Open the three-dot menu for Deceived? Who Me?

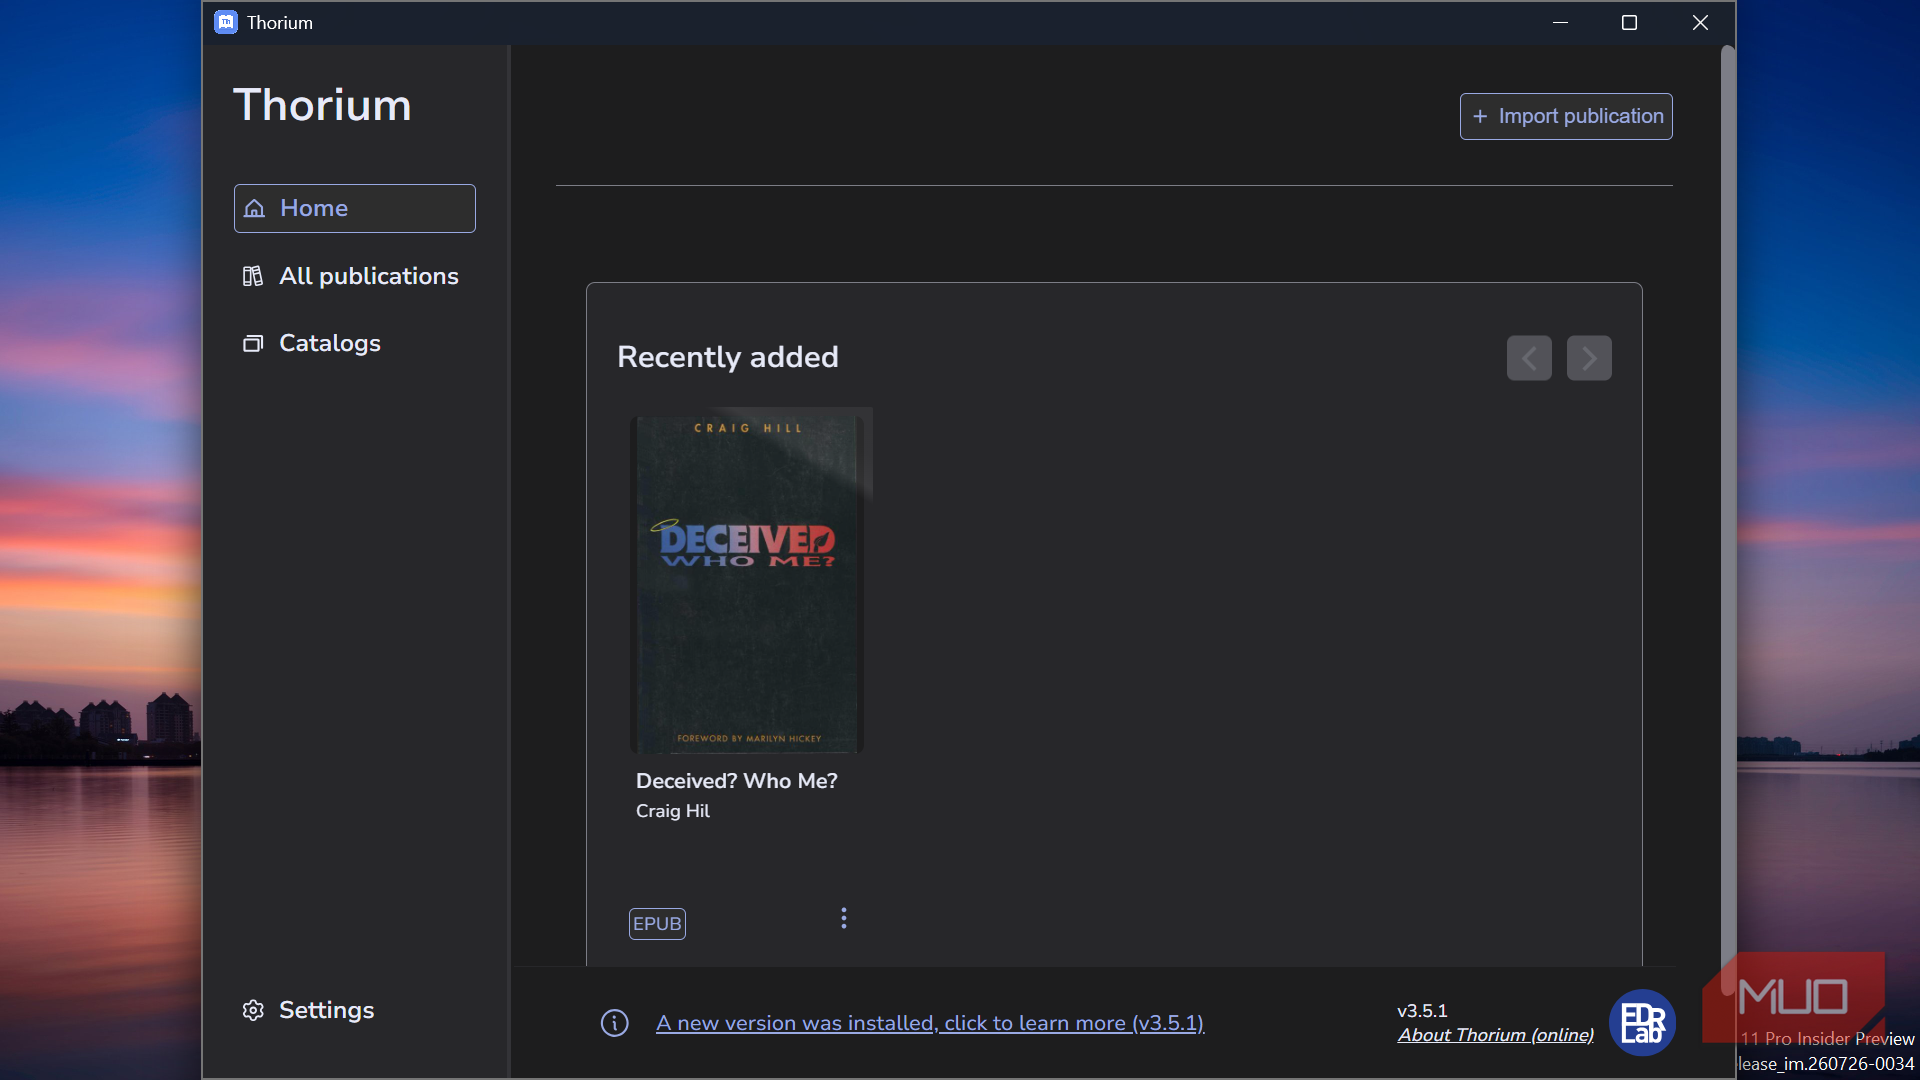point(844,918)
